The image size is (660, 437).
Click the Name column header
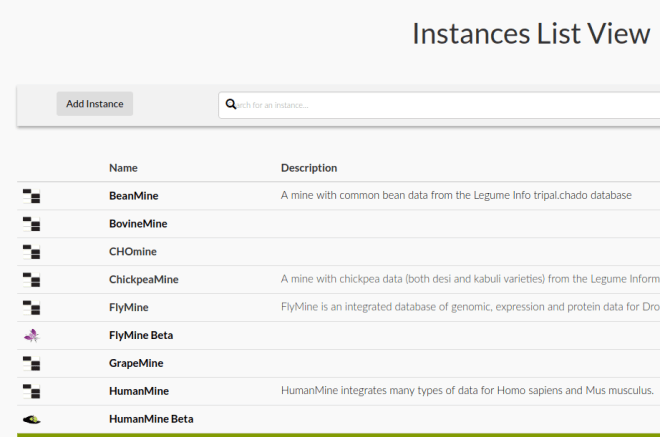[123, 168]
